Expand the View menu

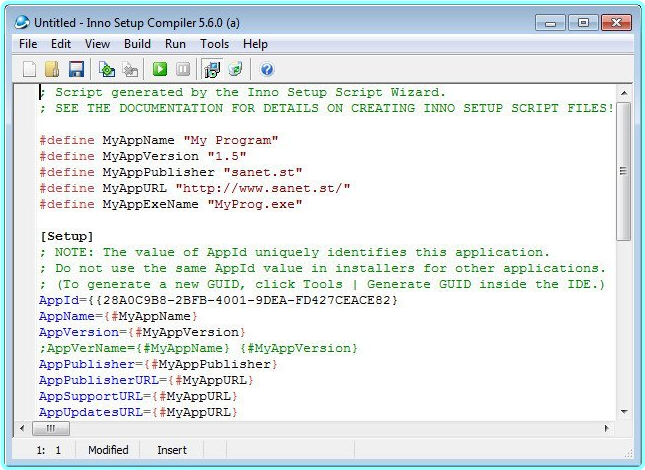point(97,44)
